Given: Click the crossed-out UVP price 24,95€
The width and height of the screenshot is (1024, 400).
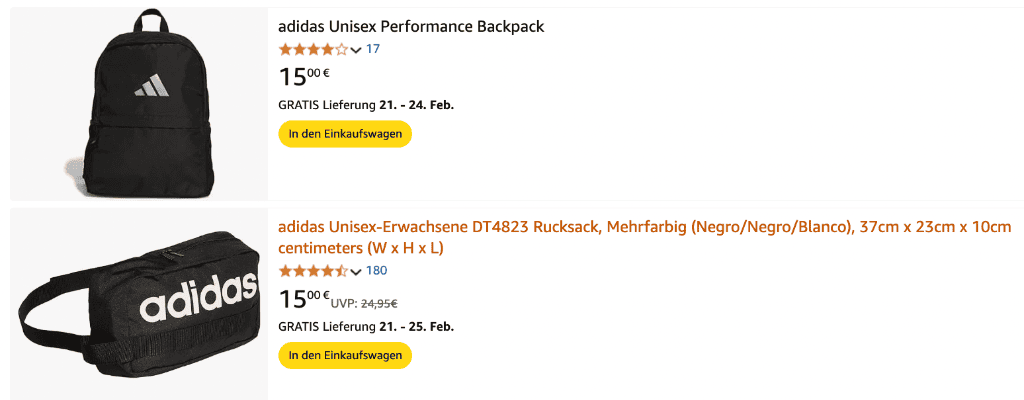Looking at the screenshot, I should tap(379, 303).
